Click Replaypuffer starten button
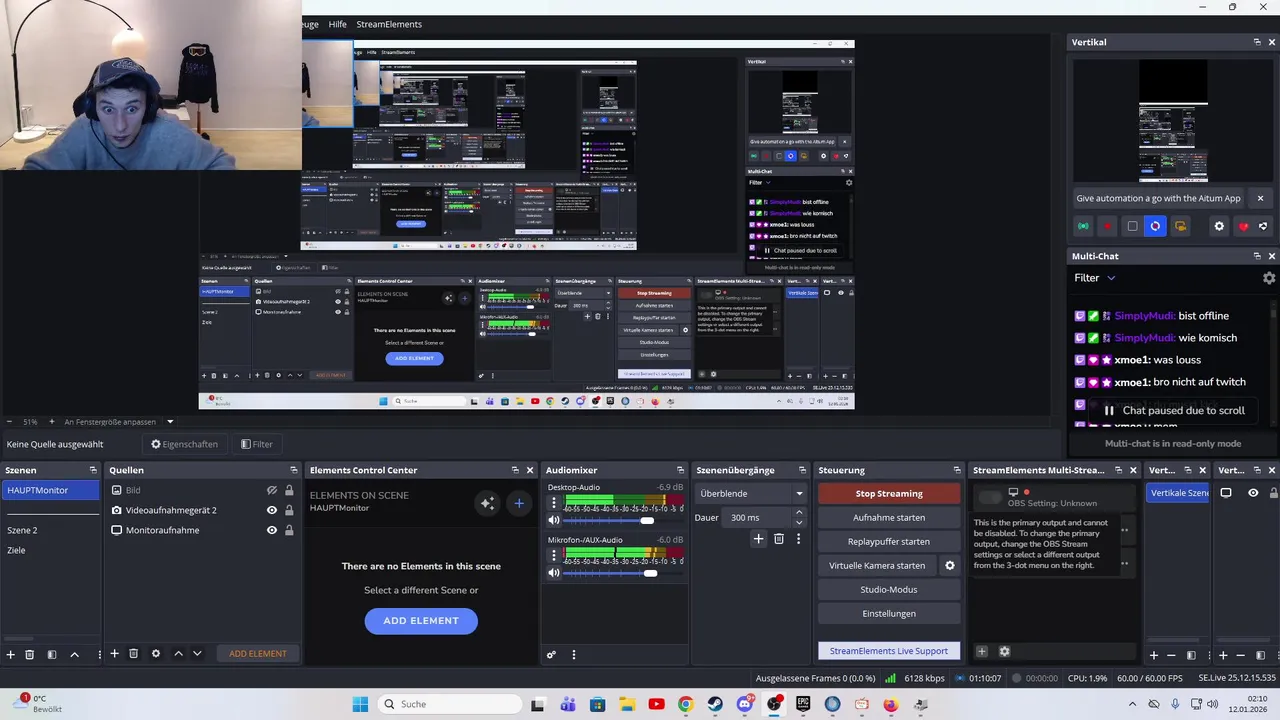This screenshot has height=720, width=1280. [x=889, y=542]
